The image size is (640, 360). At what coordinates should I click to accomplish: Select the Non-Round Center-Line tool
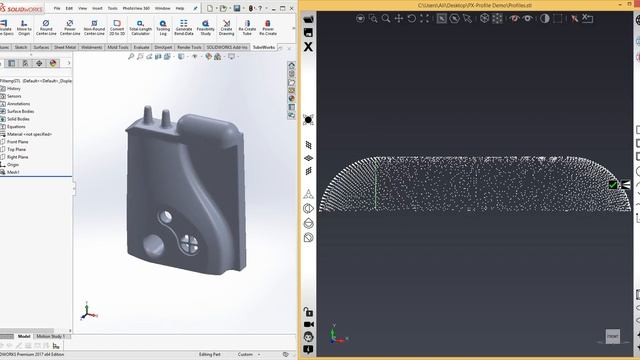(x=94, y=27)
